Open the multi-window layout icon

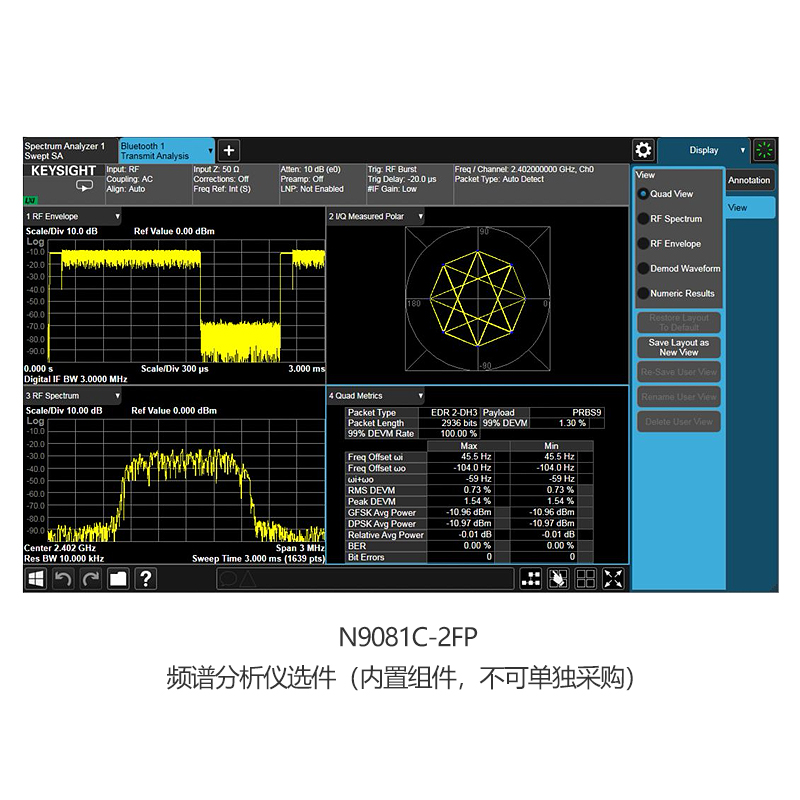coord(531,579)
